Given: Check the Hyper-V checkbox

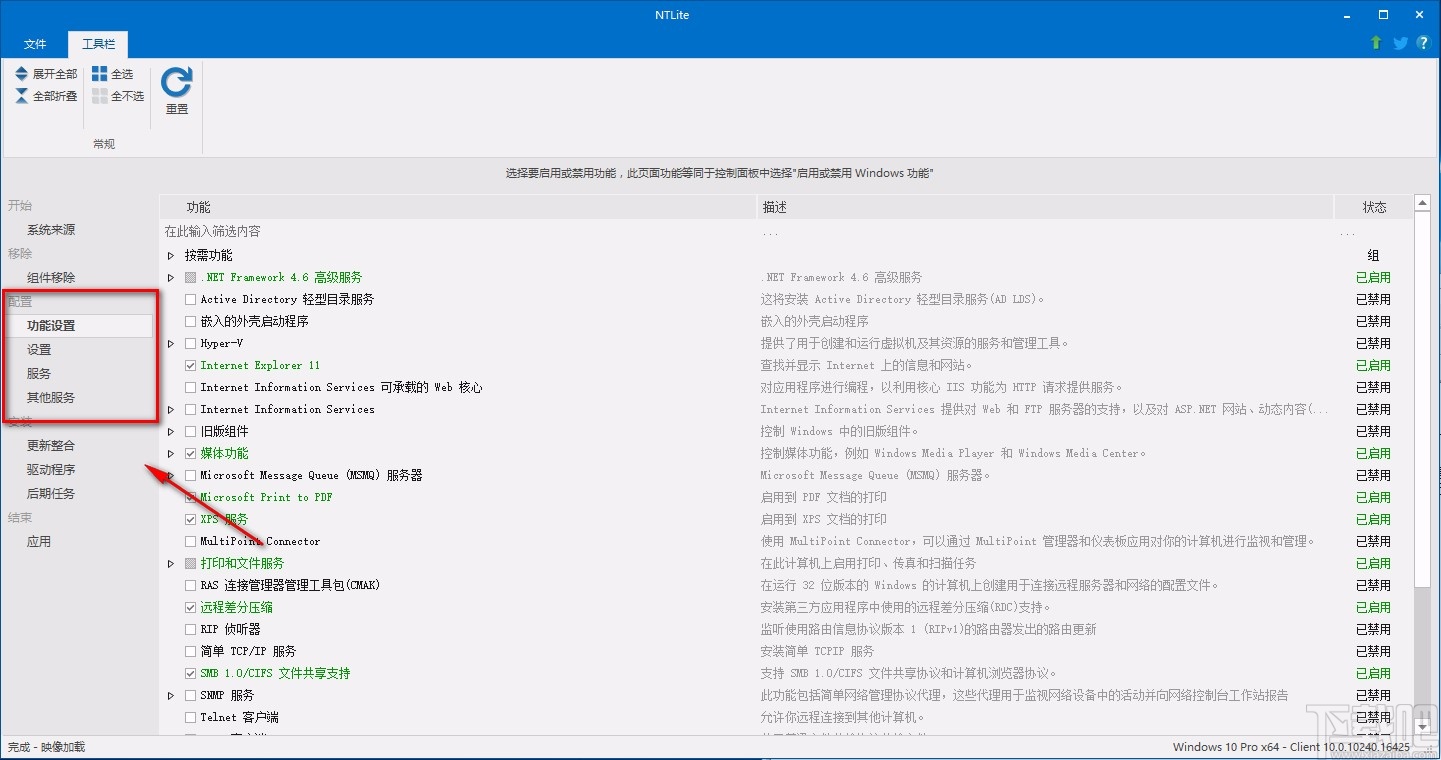Looking at the screenshot, I should 190,343.
